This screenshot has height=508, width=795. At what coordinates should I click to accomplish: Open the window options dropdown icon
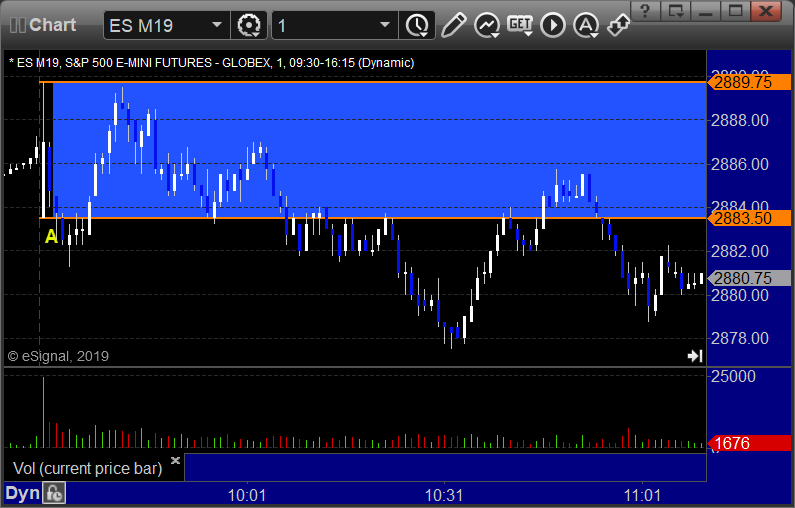[x=676, y=11]
